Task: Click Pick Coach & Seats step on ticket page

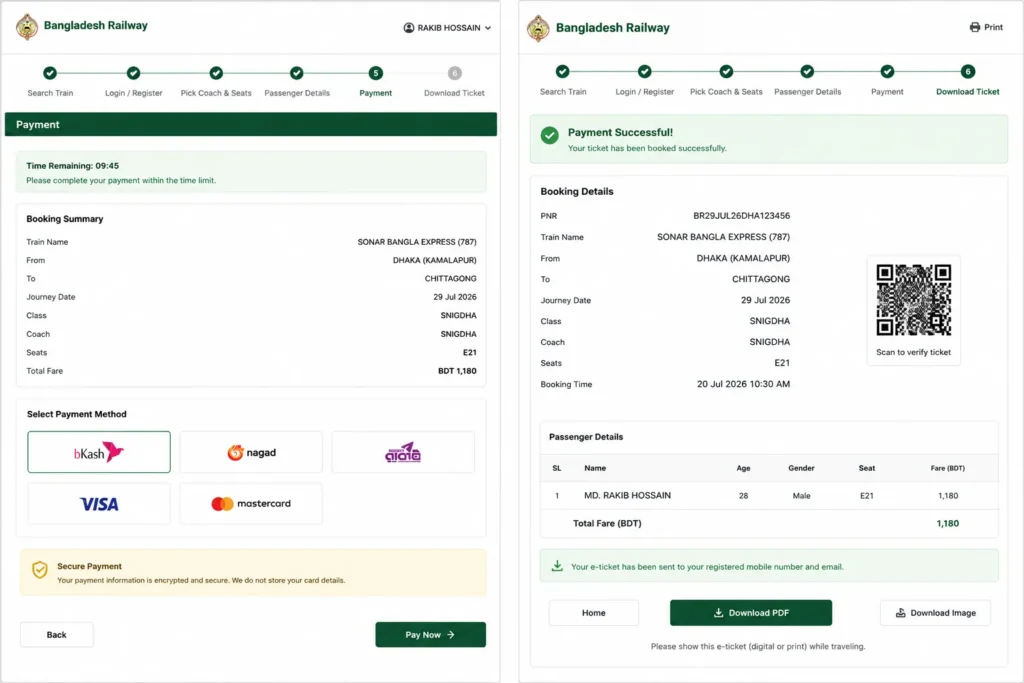Action: [726, 80]
